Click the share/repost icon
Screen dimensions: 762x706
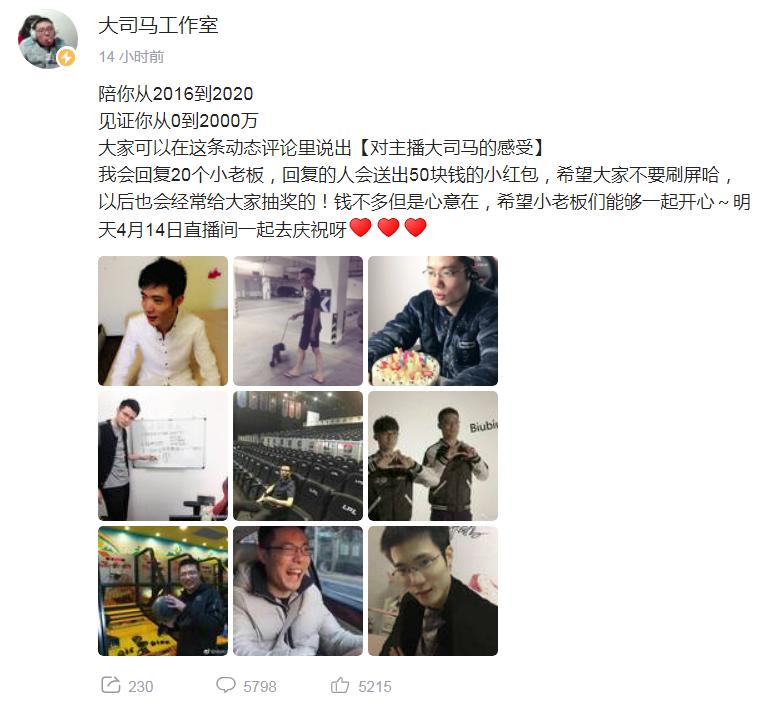click(x=110, y=685)
